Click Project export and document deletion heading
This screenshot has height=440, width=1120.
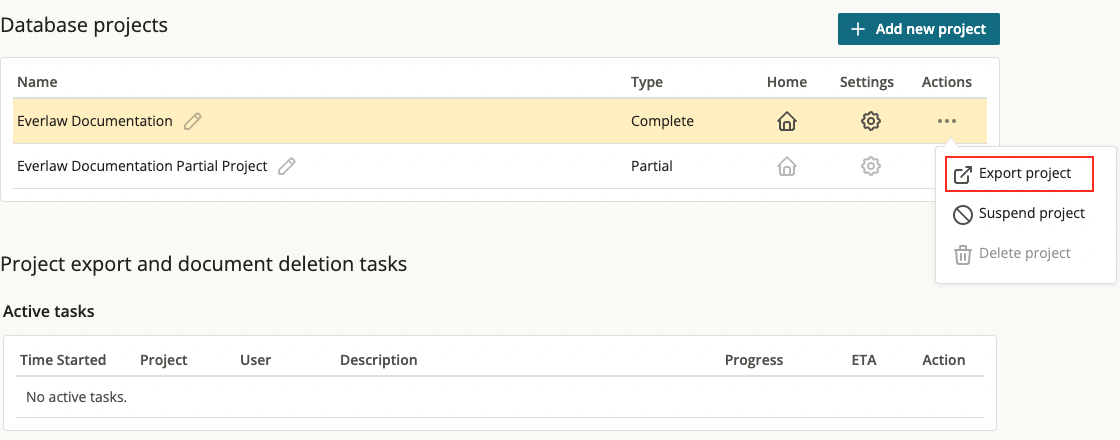(x=204, y=264)
